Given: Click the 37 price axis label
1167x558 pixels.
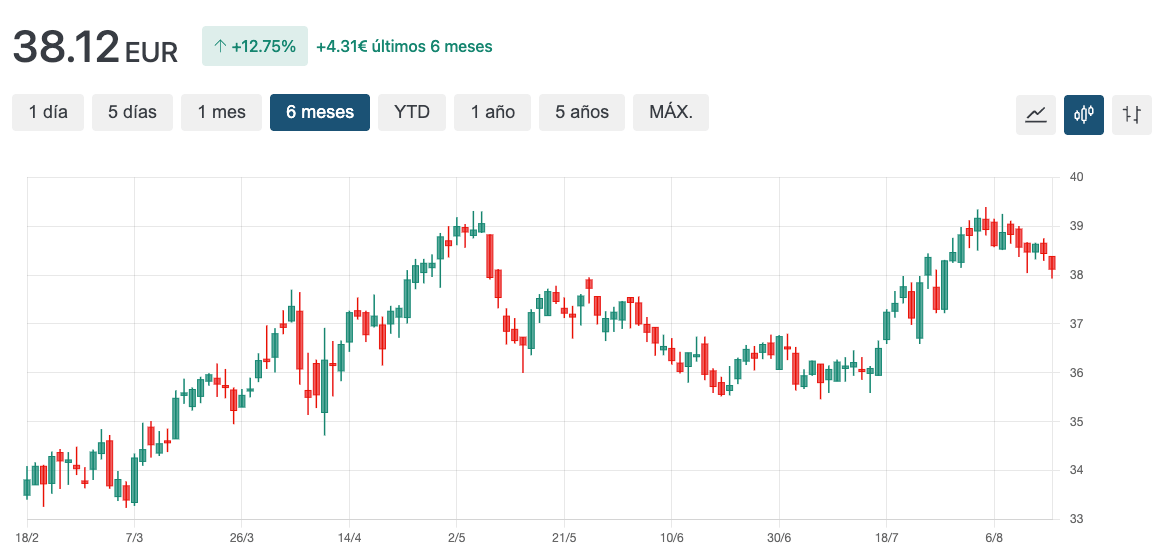Looking at the screenshot, I should (1076, 324).
